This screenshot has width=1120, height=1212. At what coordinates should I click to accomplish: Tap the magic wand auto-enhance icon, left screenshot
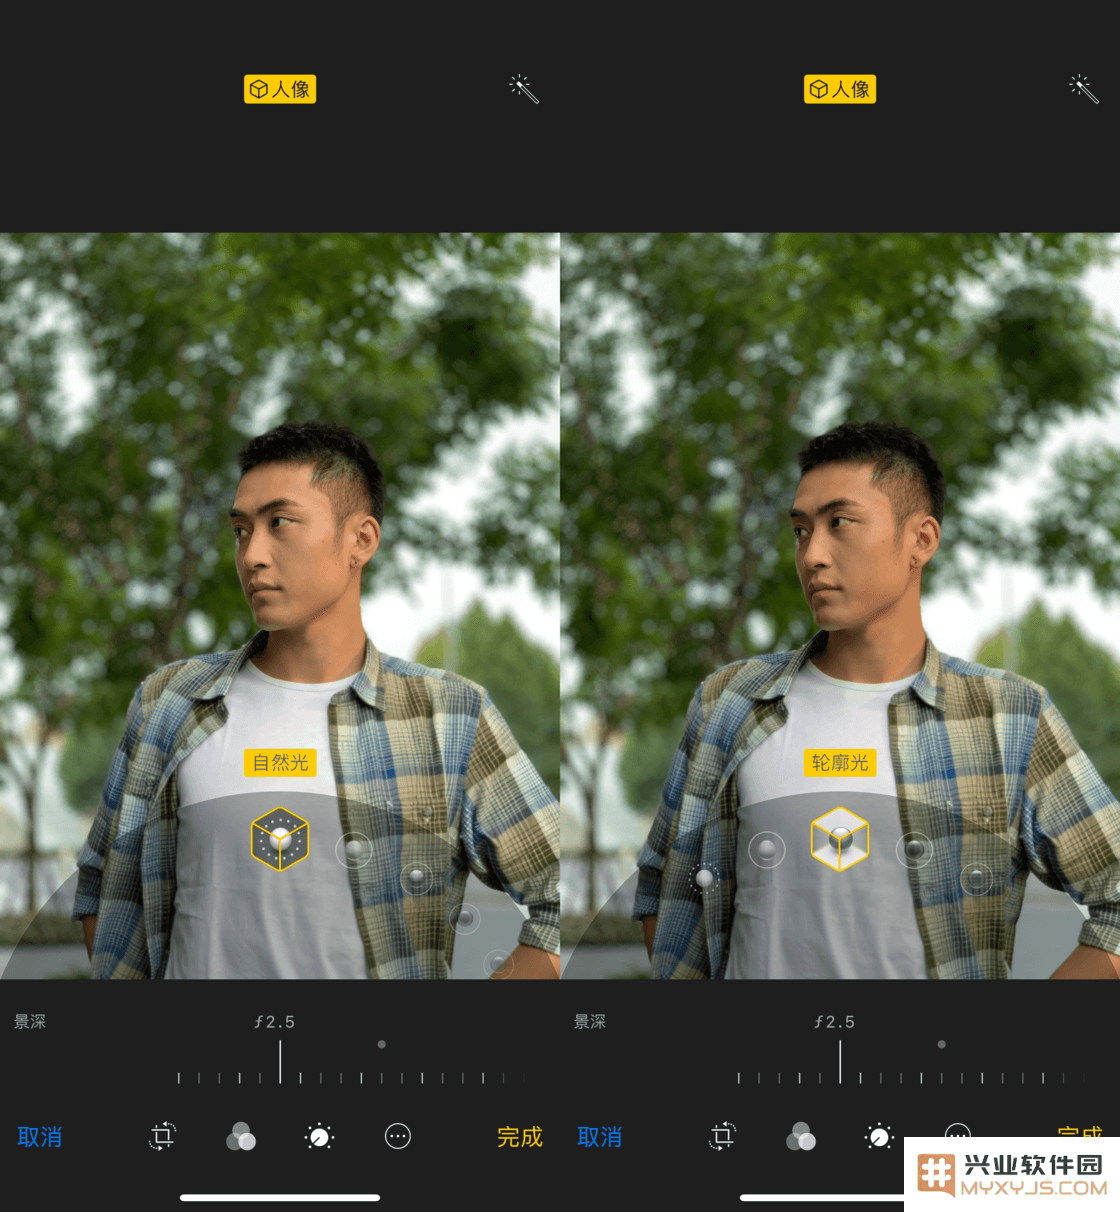[524, 89]
